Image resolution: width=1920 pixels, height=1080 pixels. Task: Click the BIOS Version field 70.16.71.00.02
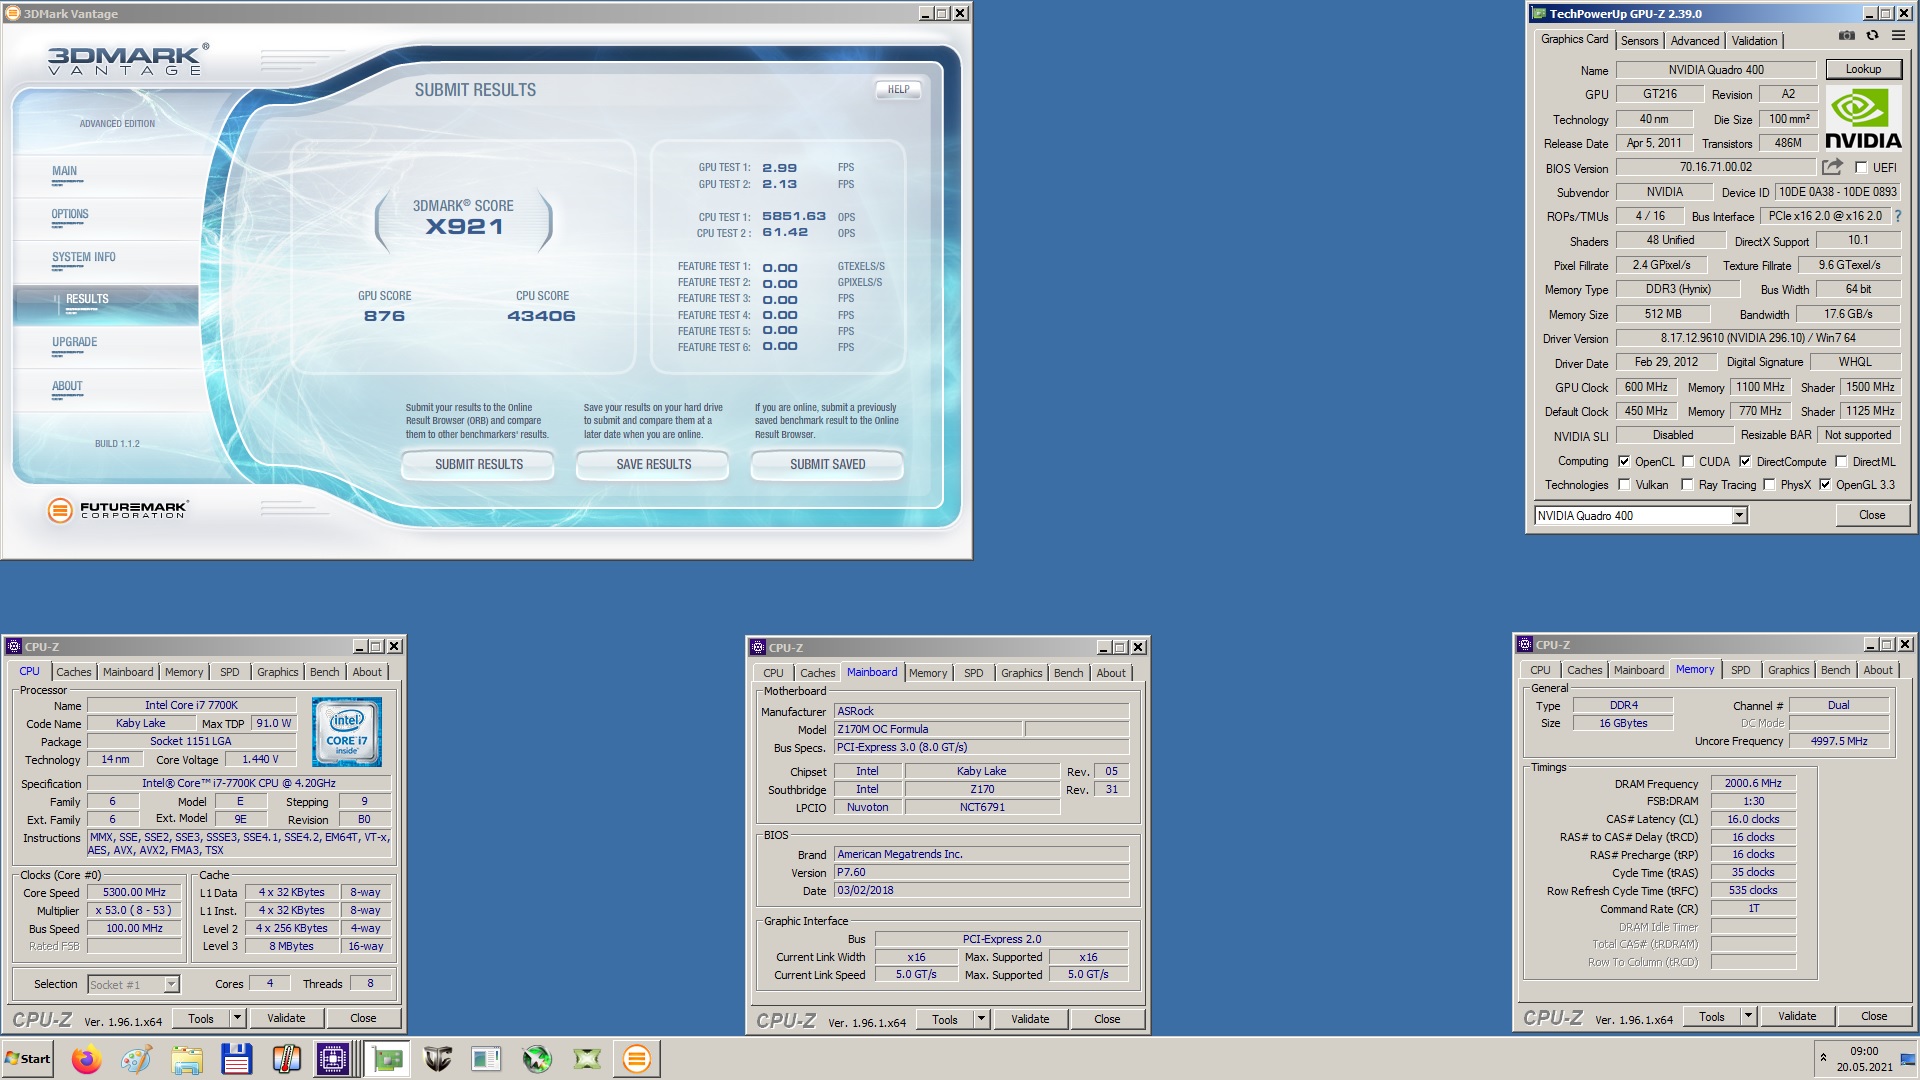pyautogui.click(x=1716, y=167)
